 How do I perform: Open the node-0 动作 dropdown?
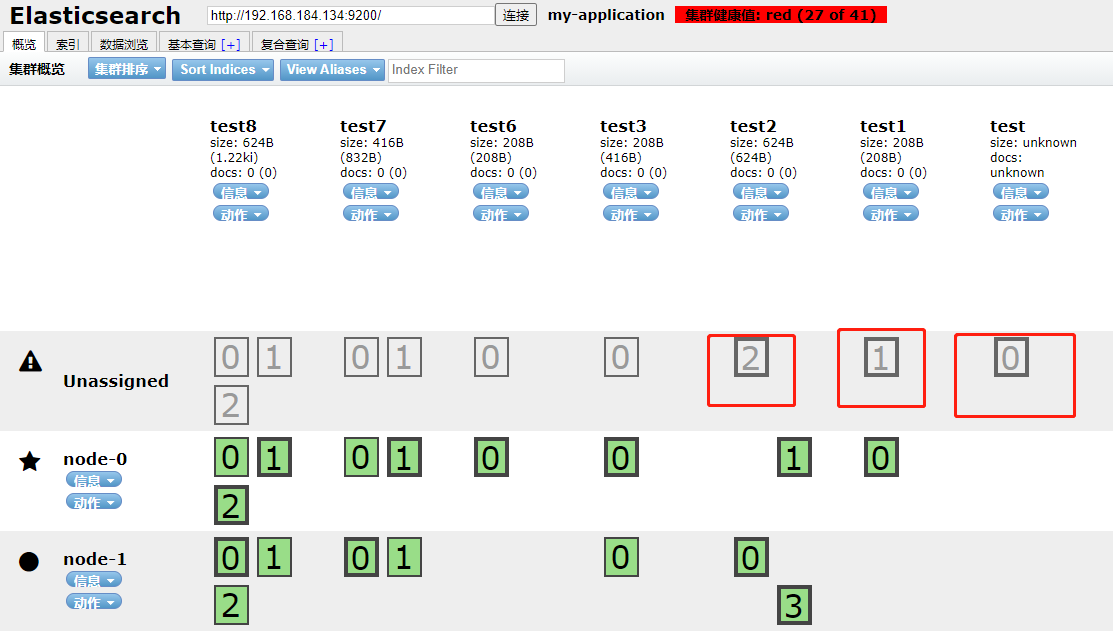pyautogui.click(x=94, y=502)
